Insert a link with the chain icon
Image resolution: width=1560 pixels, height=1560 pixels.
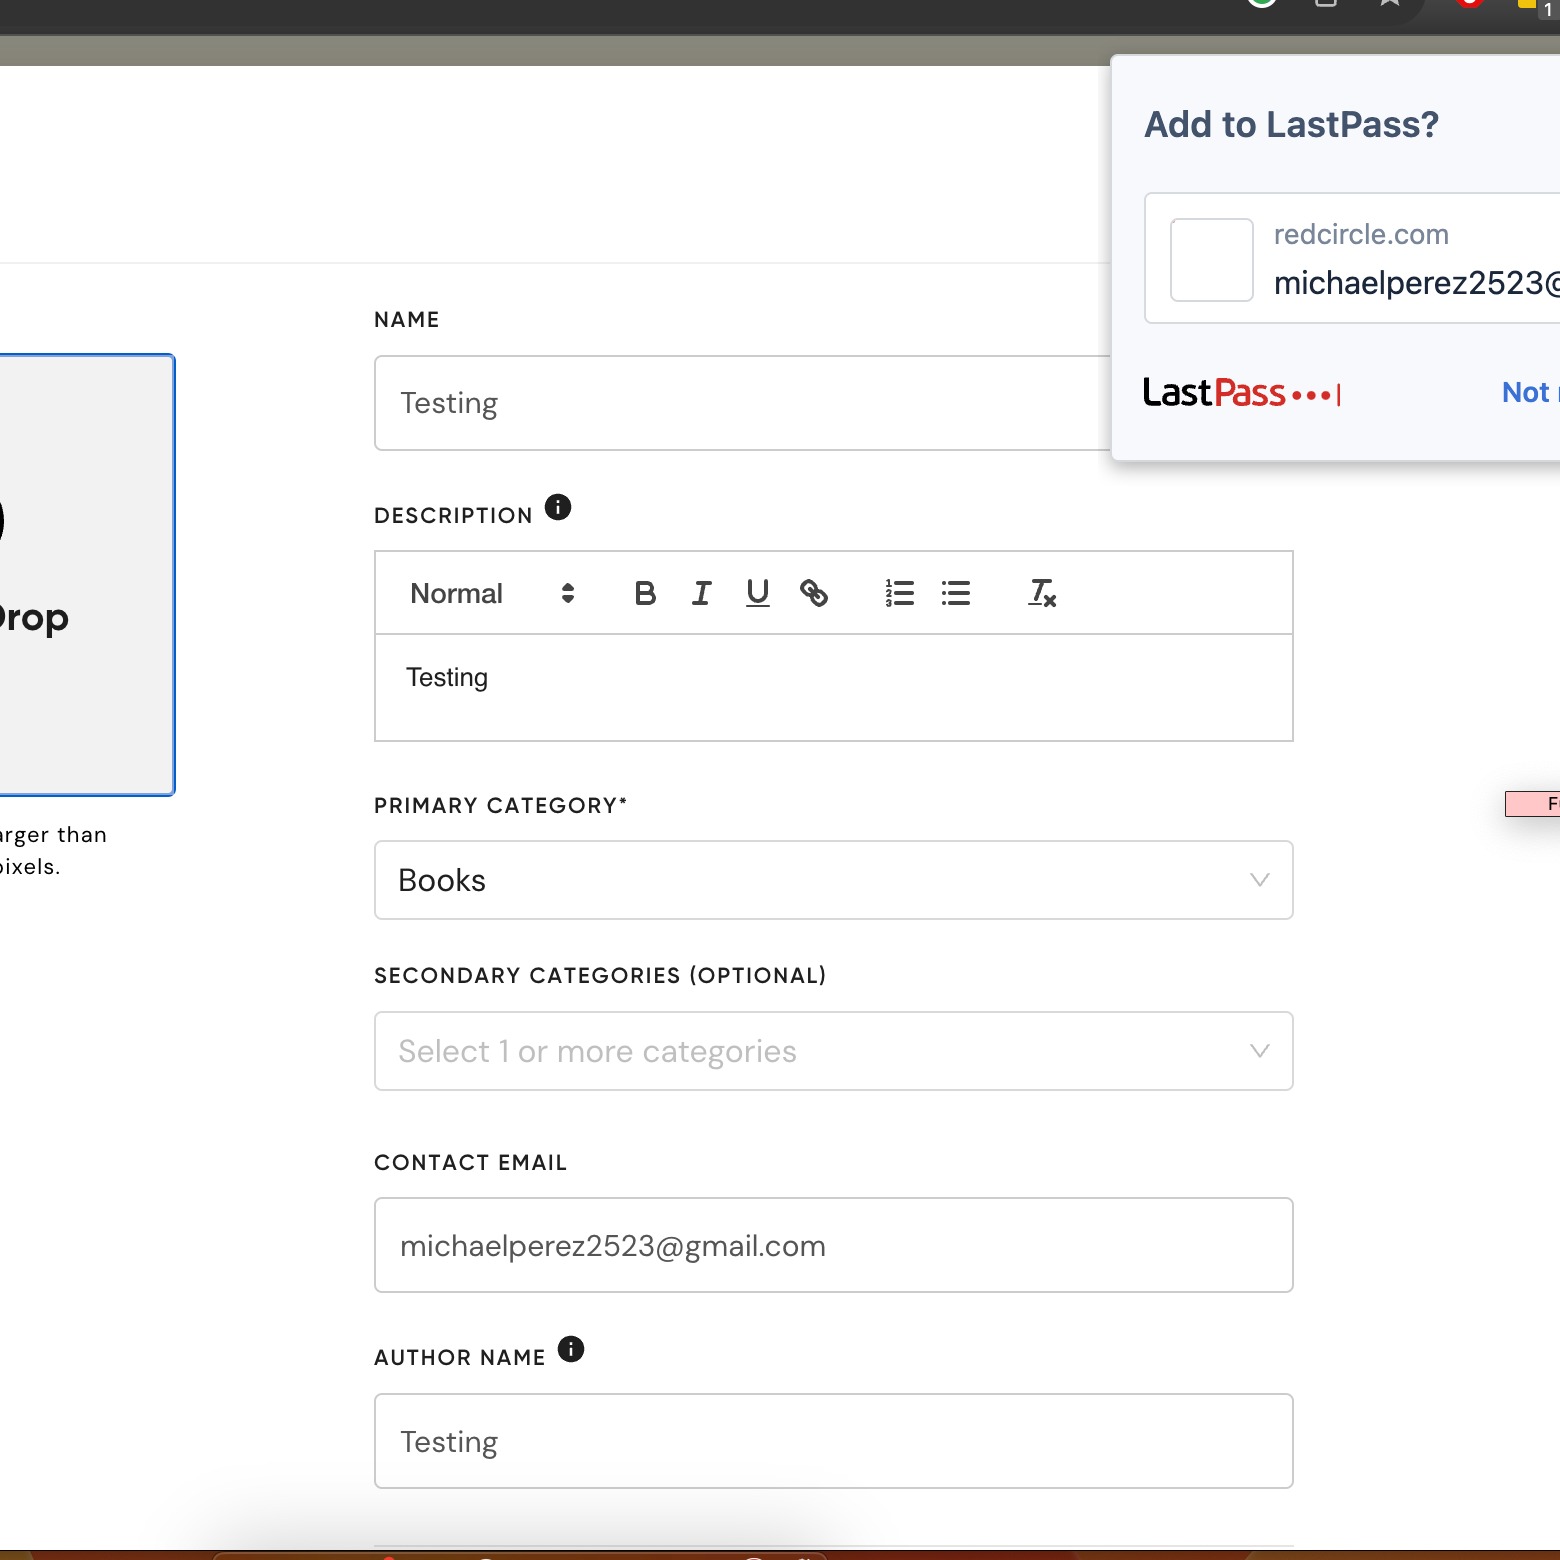pyautogui.click(x=814, y=593)
